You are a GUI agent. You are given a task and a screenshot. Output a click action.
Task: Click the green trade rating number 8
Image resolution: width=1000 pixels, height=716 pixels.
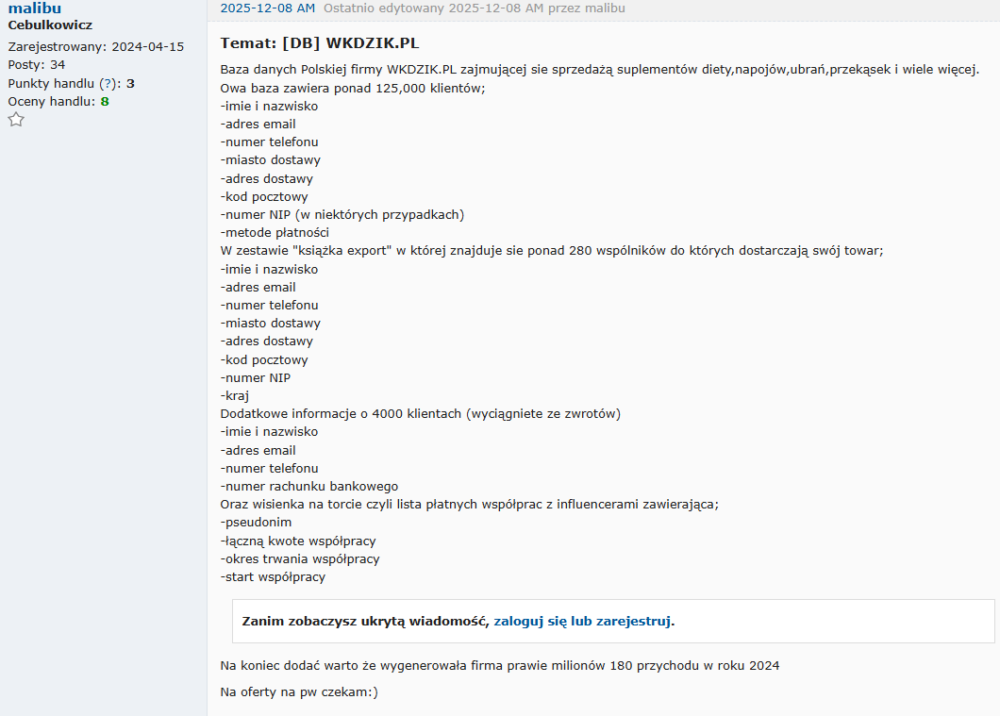105,102
